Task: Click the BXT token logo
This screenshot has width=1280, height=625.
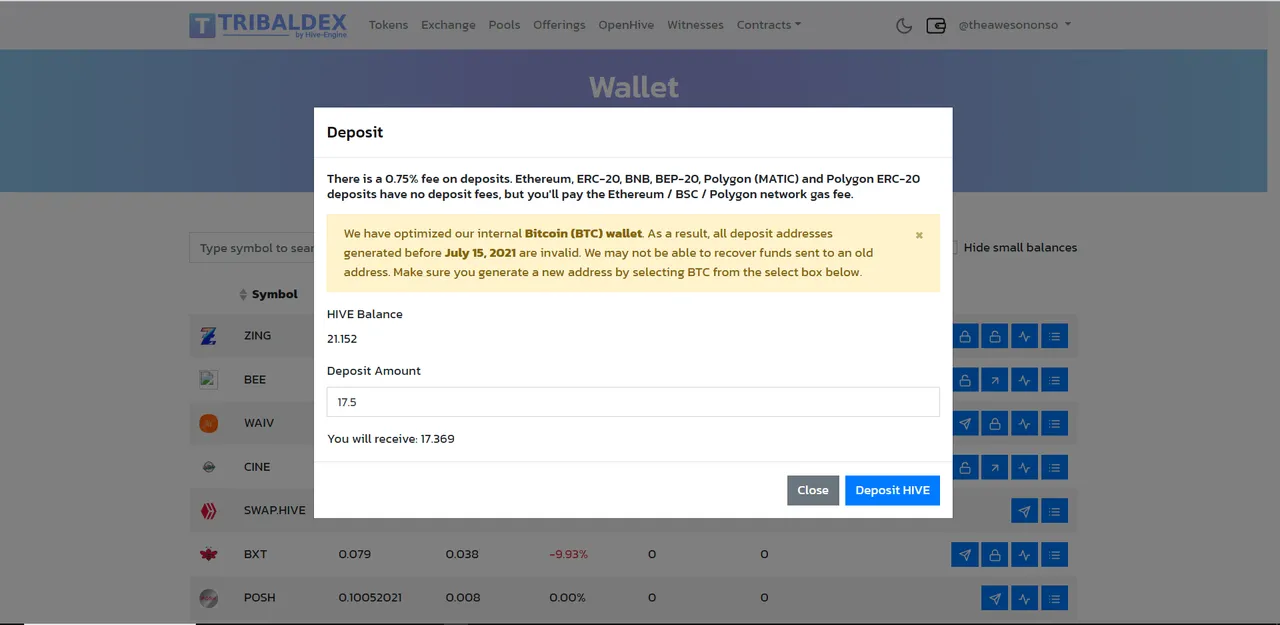Action: point(208,554)
